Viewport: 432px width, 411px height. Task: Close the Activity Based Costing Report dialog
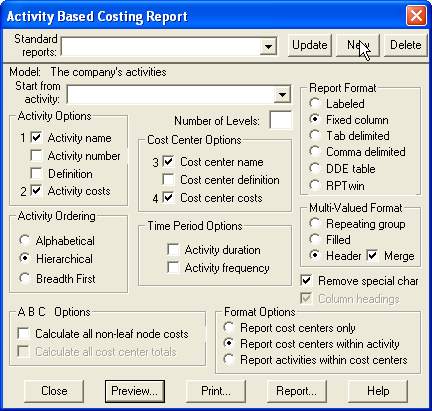(x=416, y=15)
